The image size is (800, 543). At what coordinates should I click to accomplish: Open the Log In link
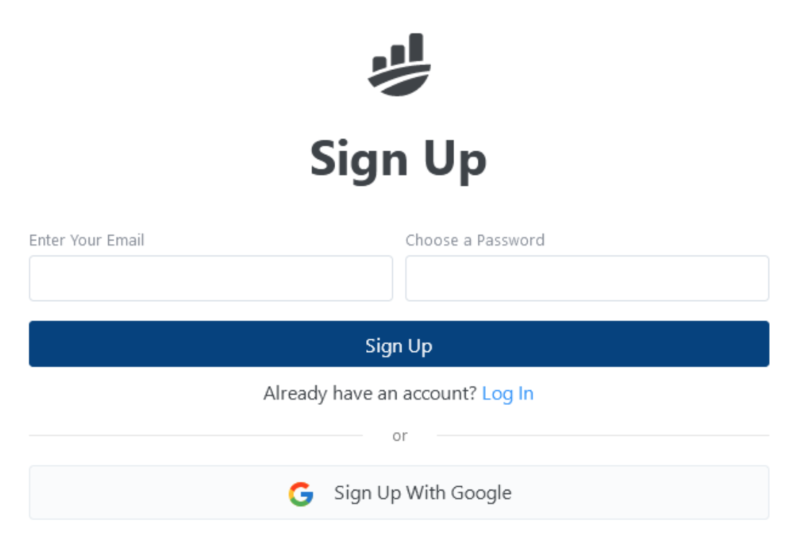pyautogui.click(x=508, y=393)
